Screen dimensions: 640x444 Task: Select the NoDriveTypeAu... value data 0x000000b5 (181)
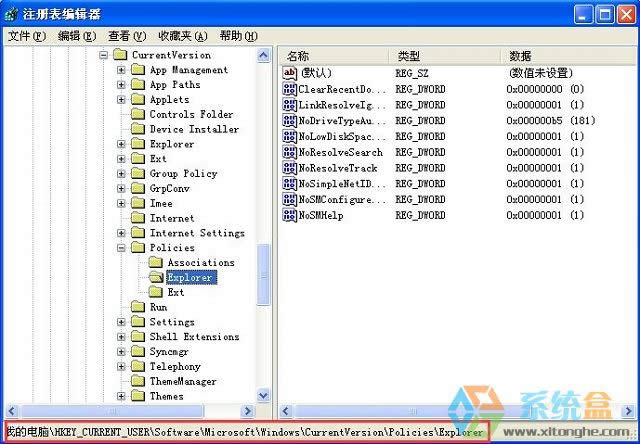(x=551, y=121)
